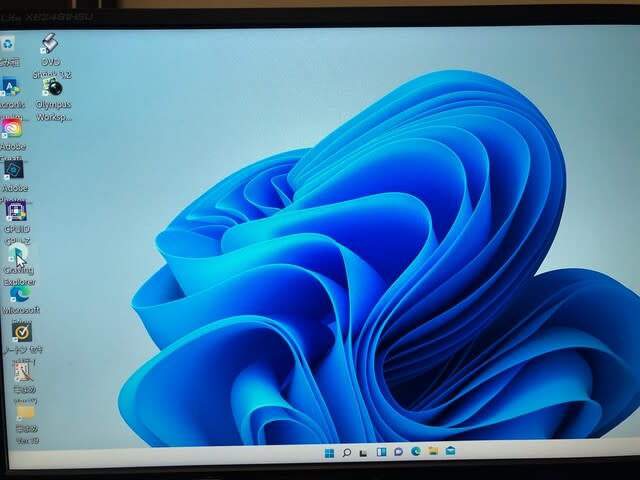Select the Microsoft Edge desktop shortcut
640x480 pixels.
click(20, 293)
